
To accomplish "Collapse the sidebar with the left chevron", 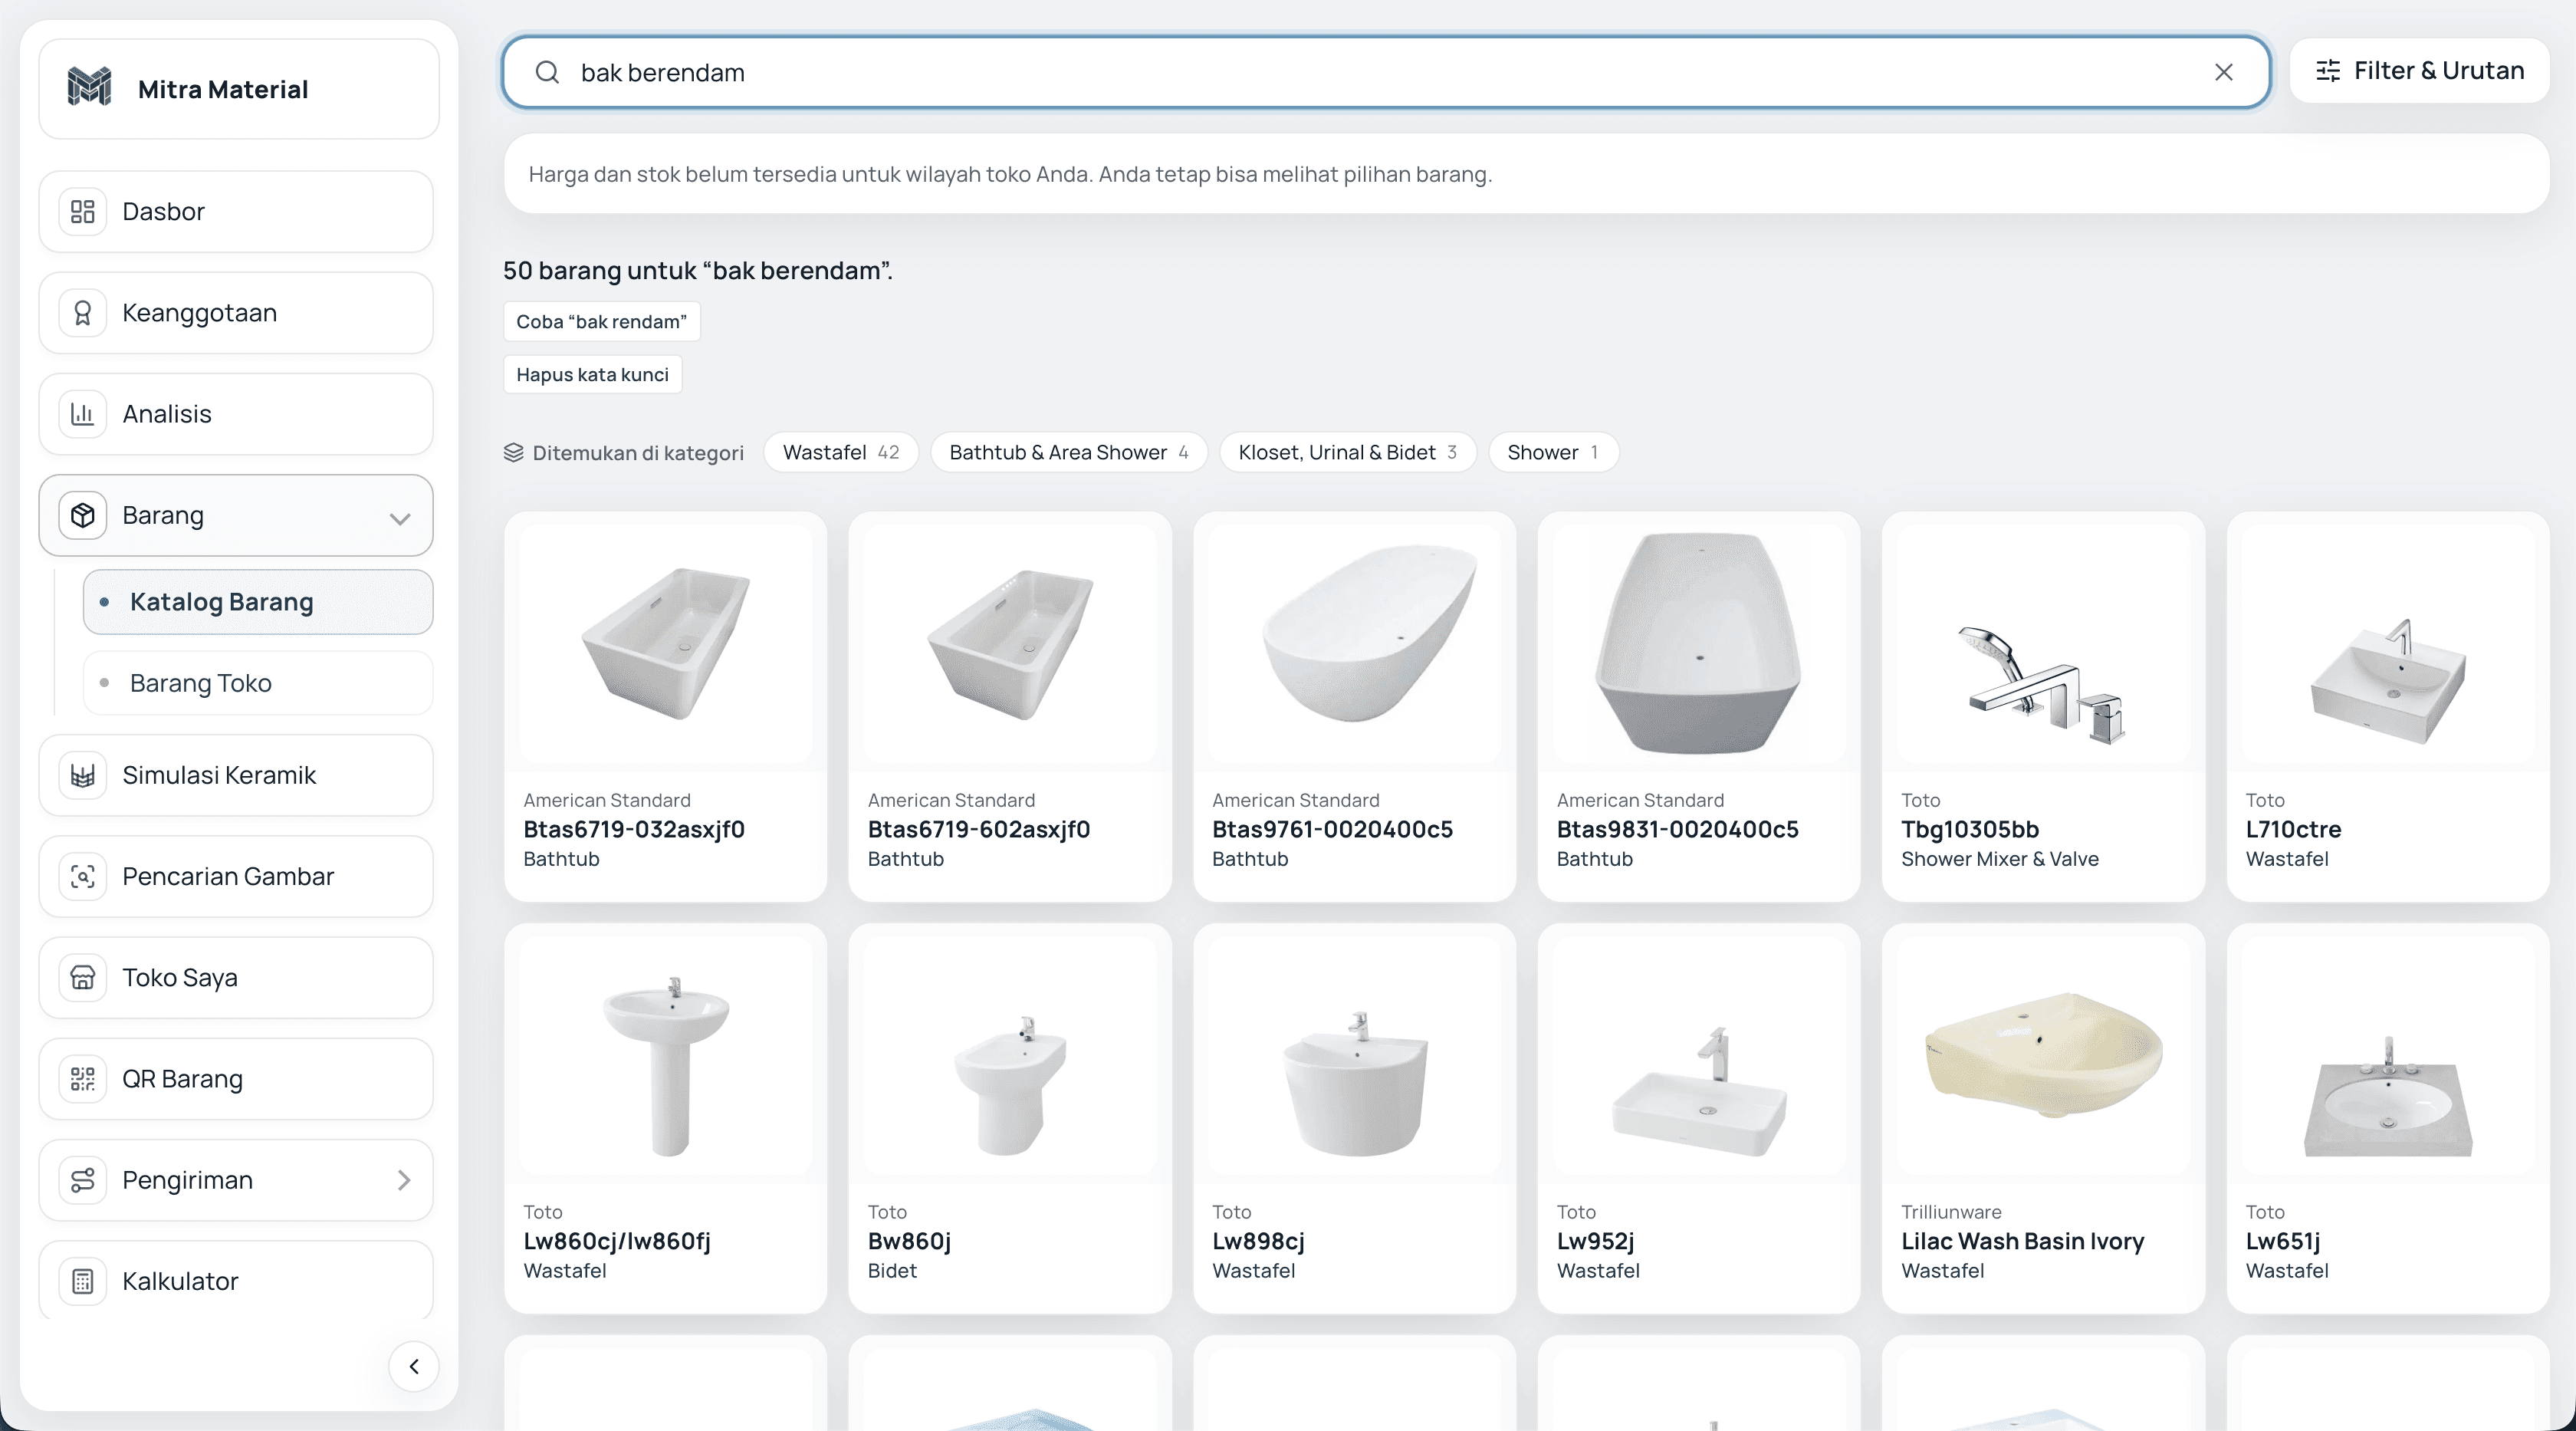I will coord(414,1366).
